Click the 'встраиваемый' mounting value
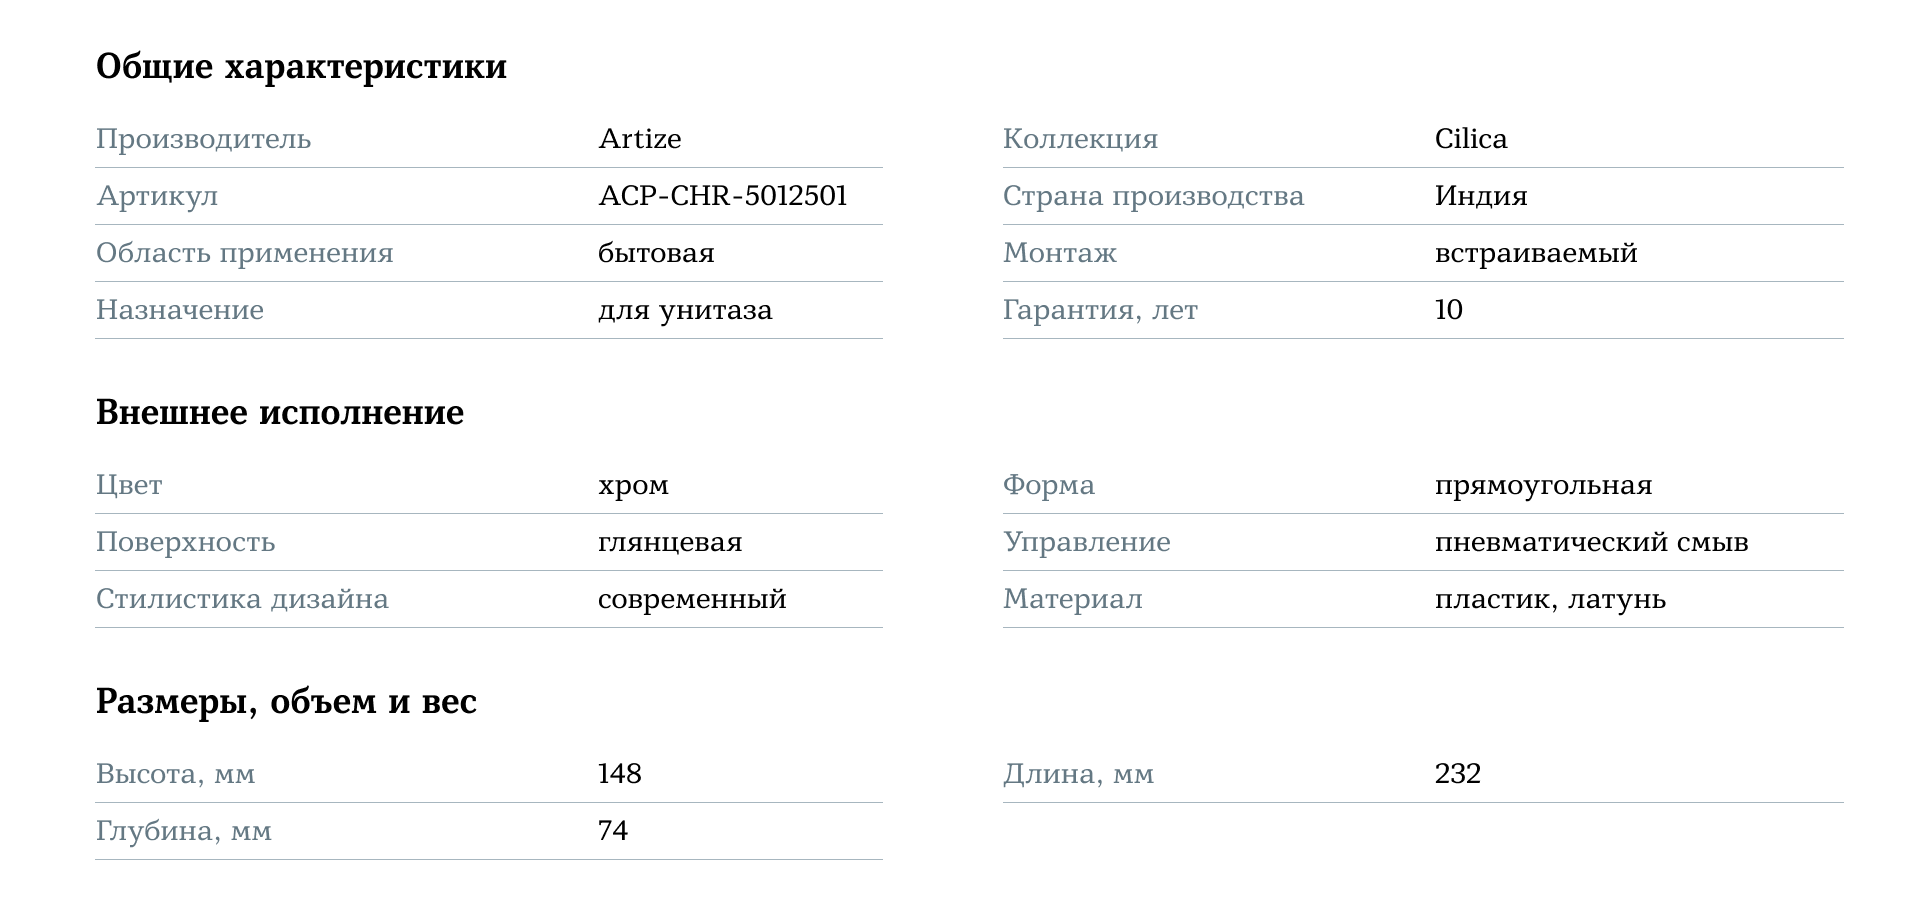This screenshot has height=903, width=1920. point(1535,253)
